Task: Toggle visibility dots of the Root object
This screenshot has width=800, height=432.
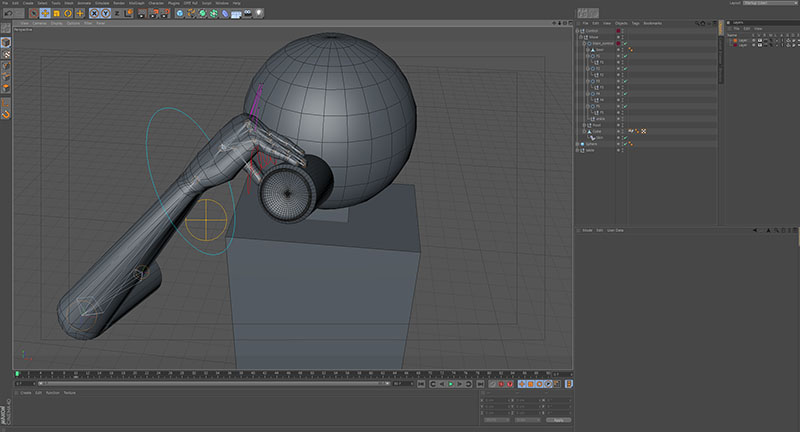Action: click(623, 125)
